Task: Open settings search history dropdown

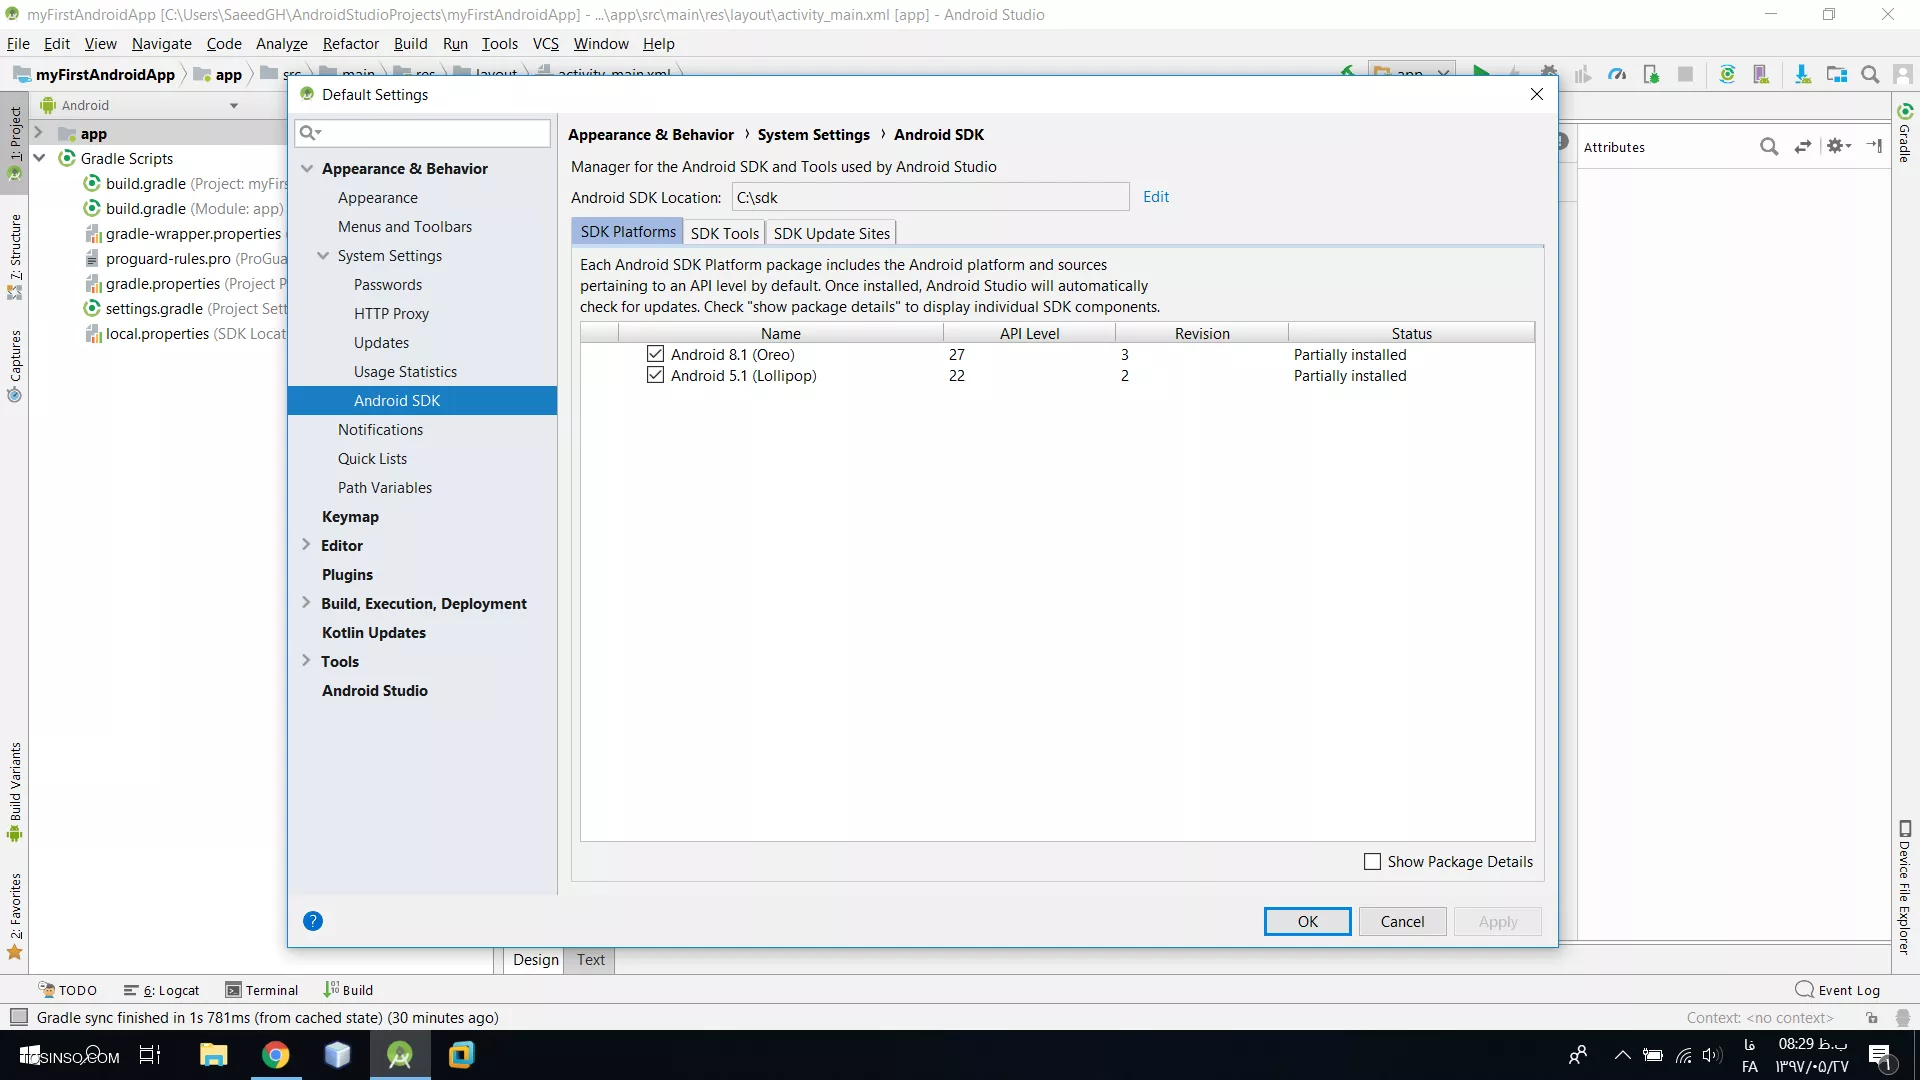Action: click(310, 133)
